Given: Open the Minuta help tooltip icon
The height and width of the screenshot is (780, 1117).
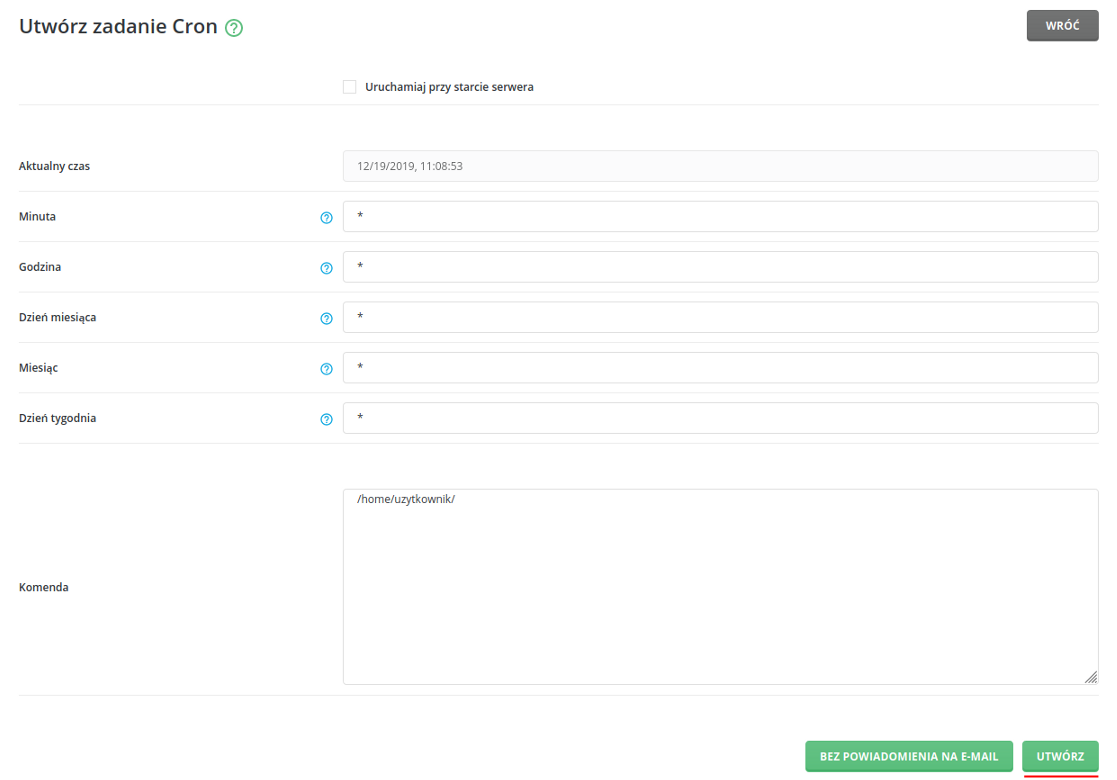Looking at the screenshot, I should [x=326, y=218].
